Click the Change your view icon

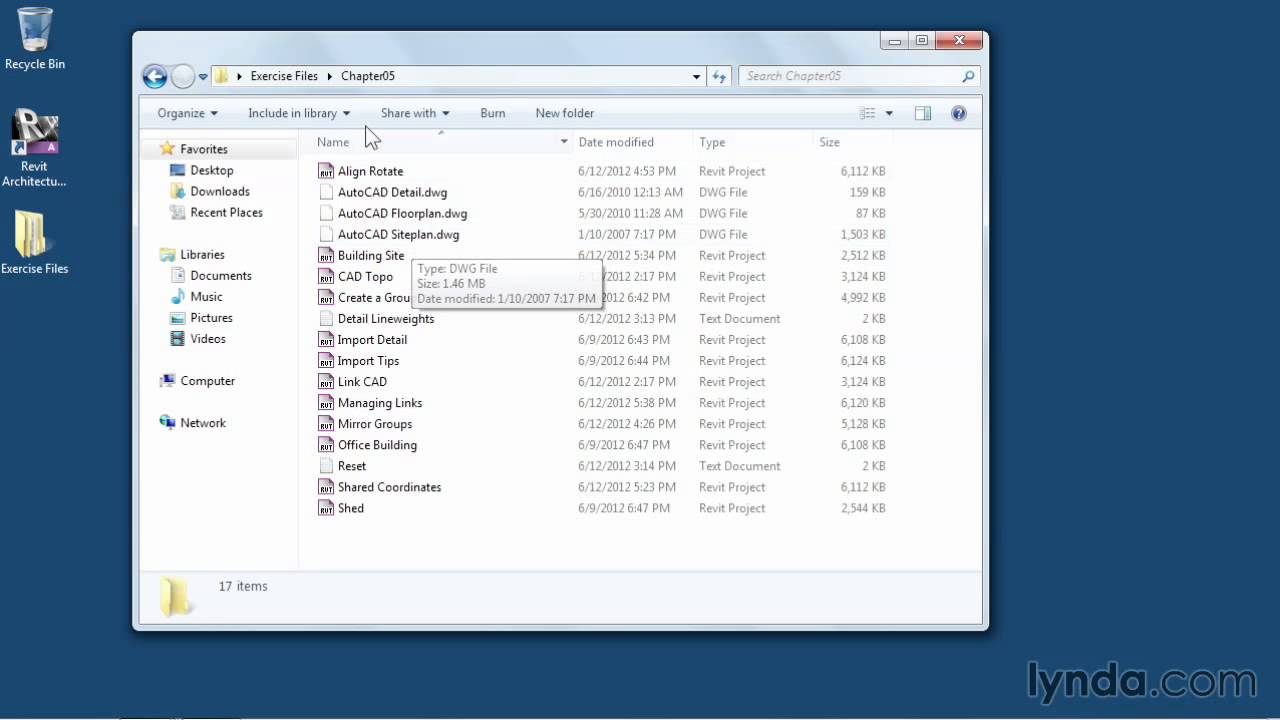click(x=868, y=113)
